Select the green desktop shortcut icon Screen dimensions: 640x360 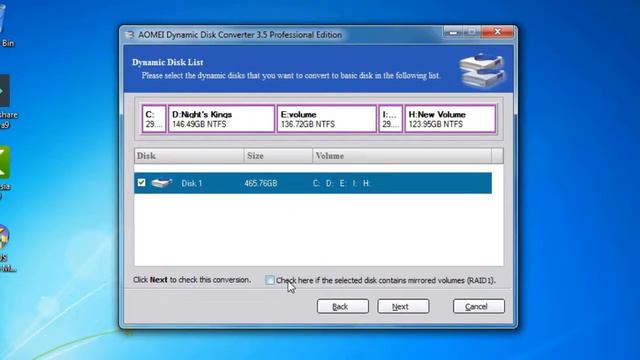coord(4,163)
